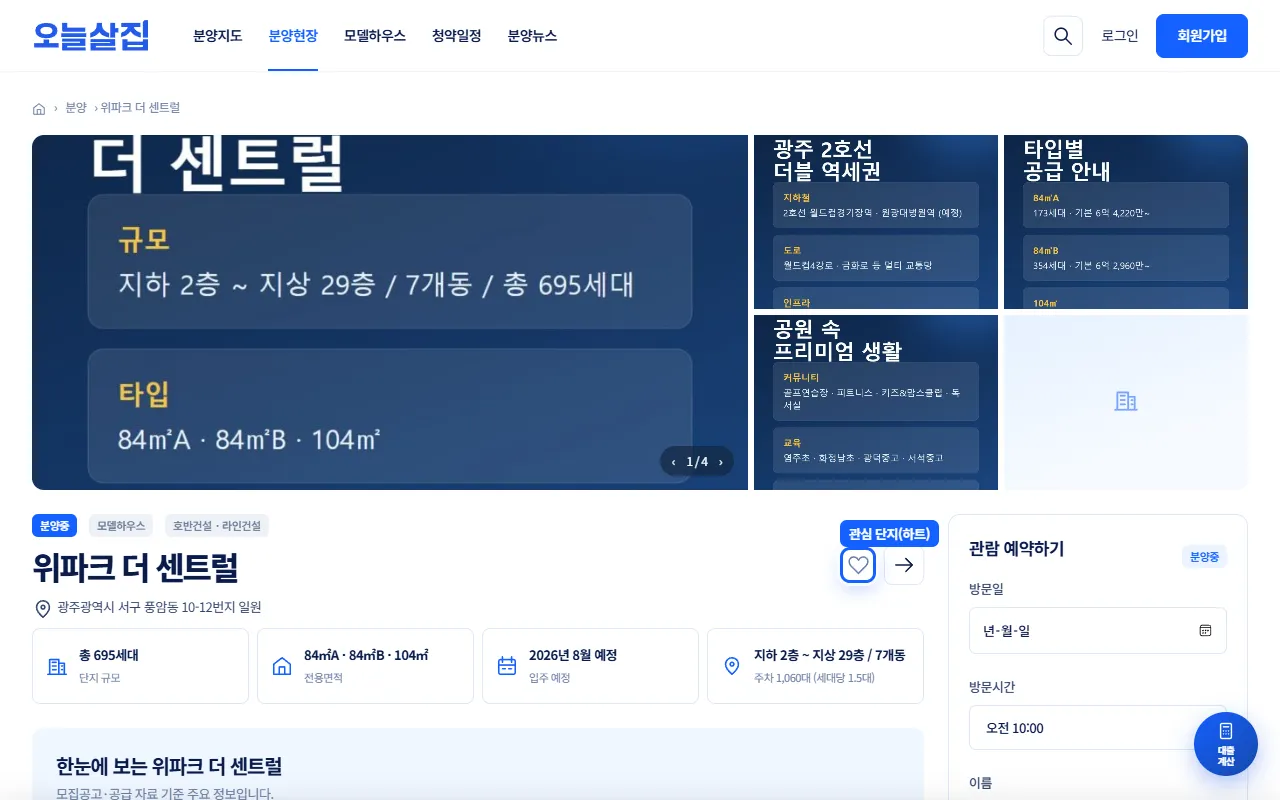Click the 회원가입 button

[1202, 36]
